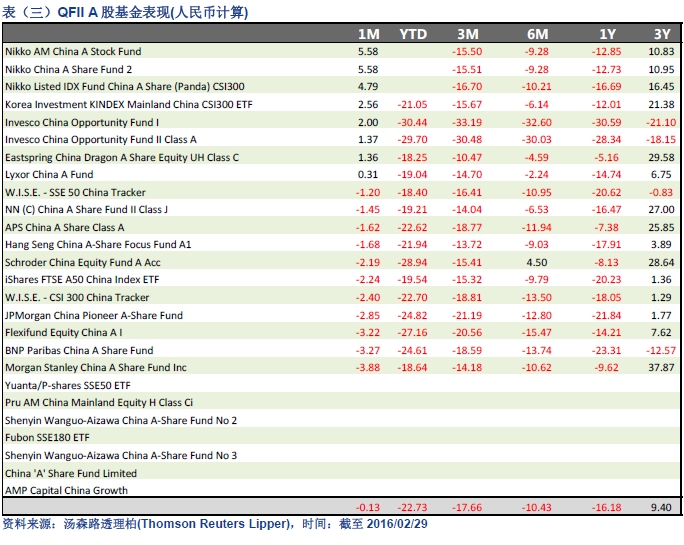684x545 pixels.
Task: Click APS China A Share Class A
Action: pos(65,227)
